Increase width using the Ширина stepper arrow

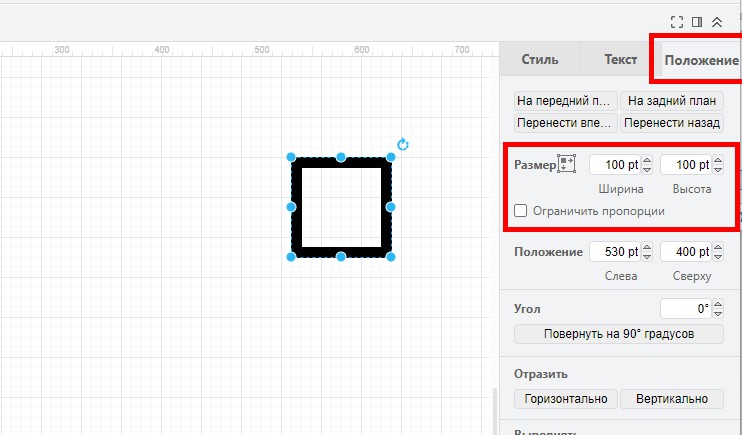(x=647, y=161)
